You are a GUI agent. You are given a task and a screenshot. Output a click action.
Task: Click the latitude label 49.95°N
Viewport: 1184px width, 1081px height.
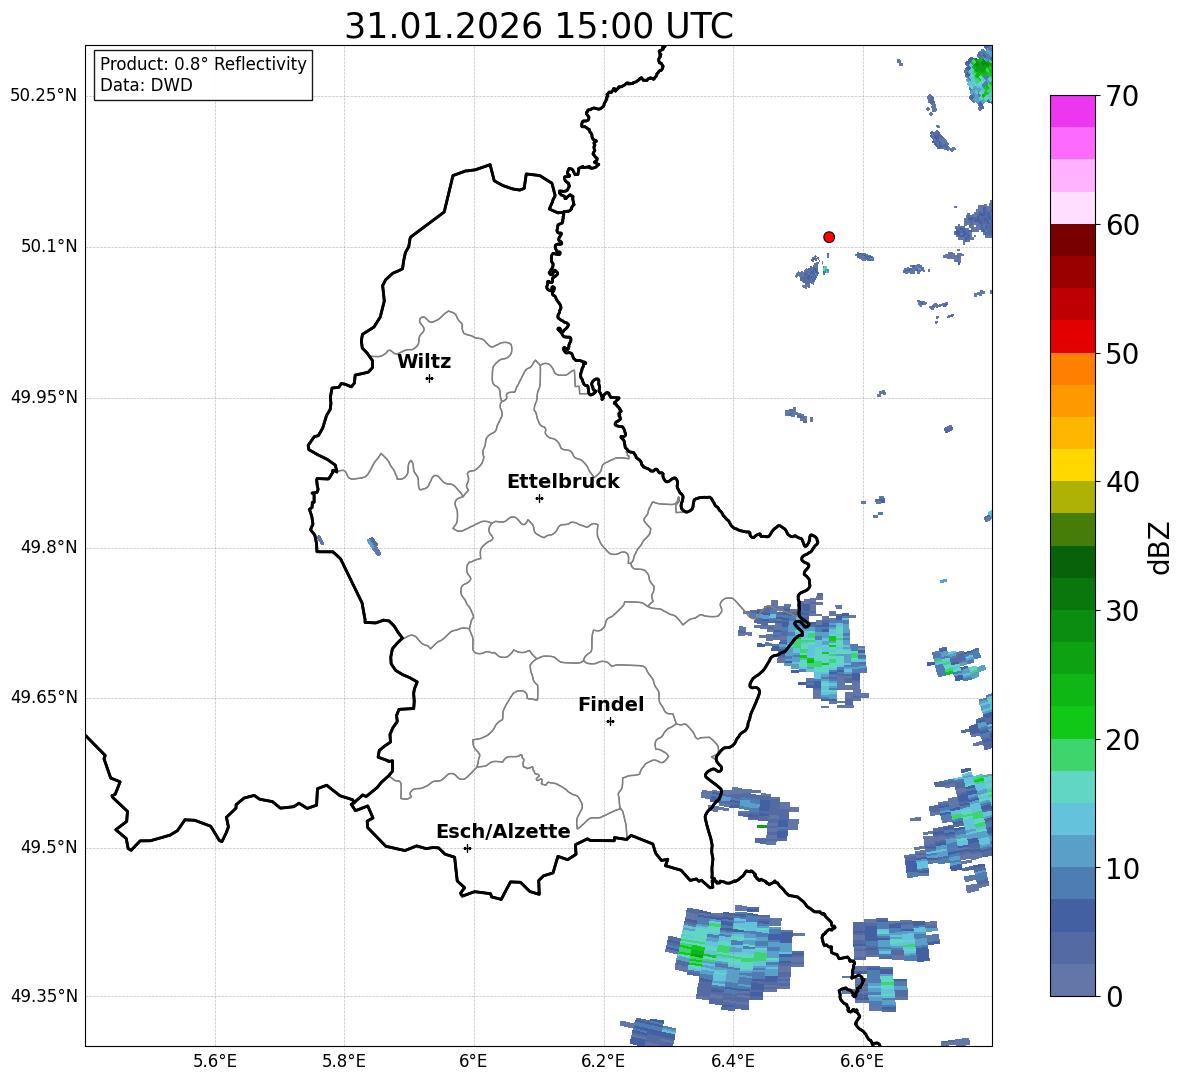click(44, 397)
